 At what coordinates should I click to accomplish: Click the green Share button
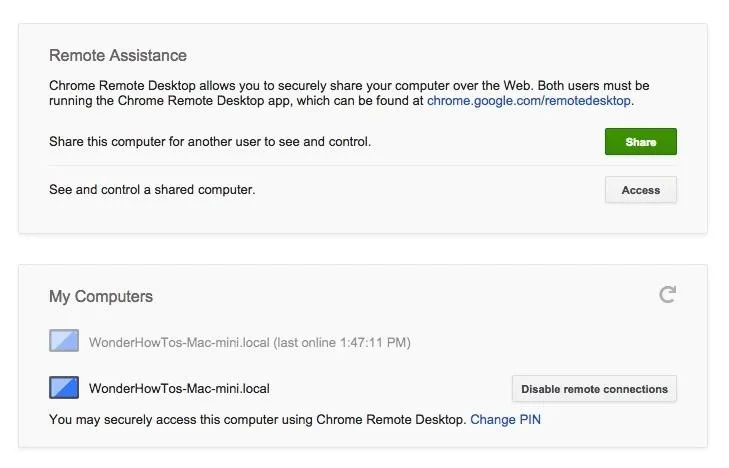[x=640, y=142]
